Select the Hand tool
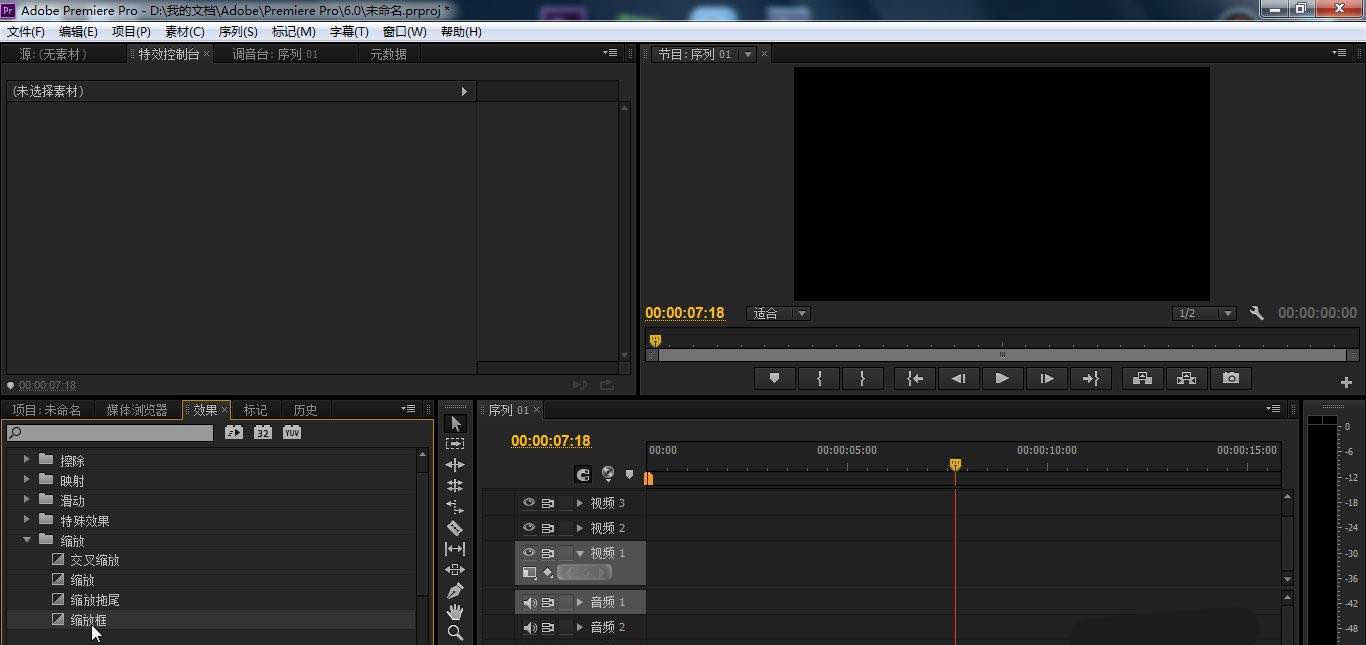 click(x=455, y=611)
